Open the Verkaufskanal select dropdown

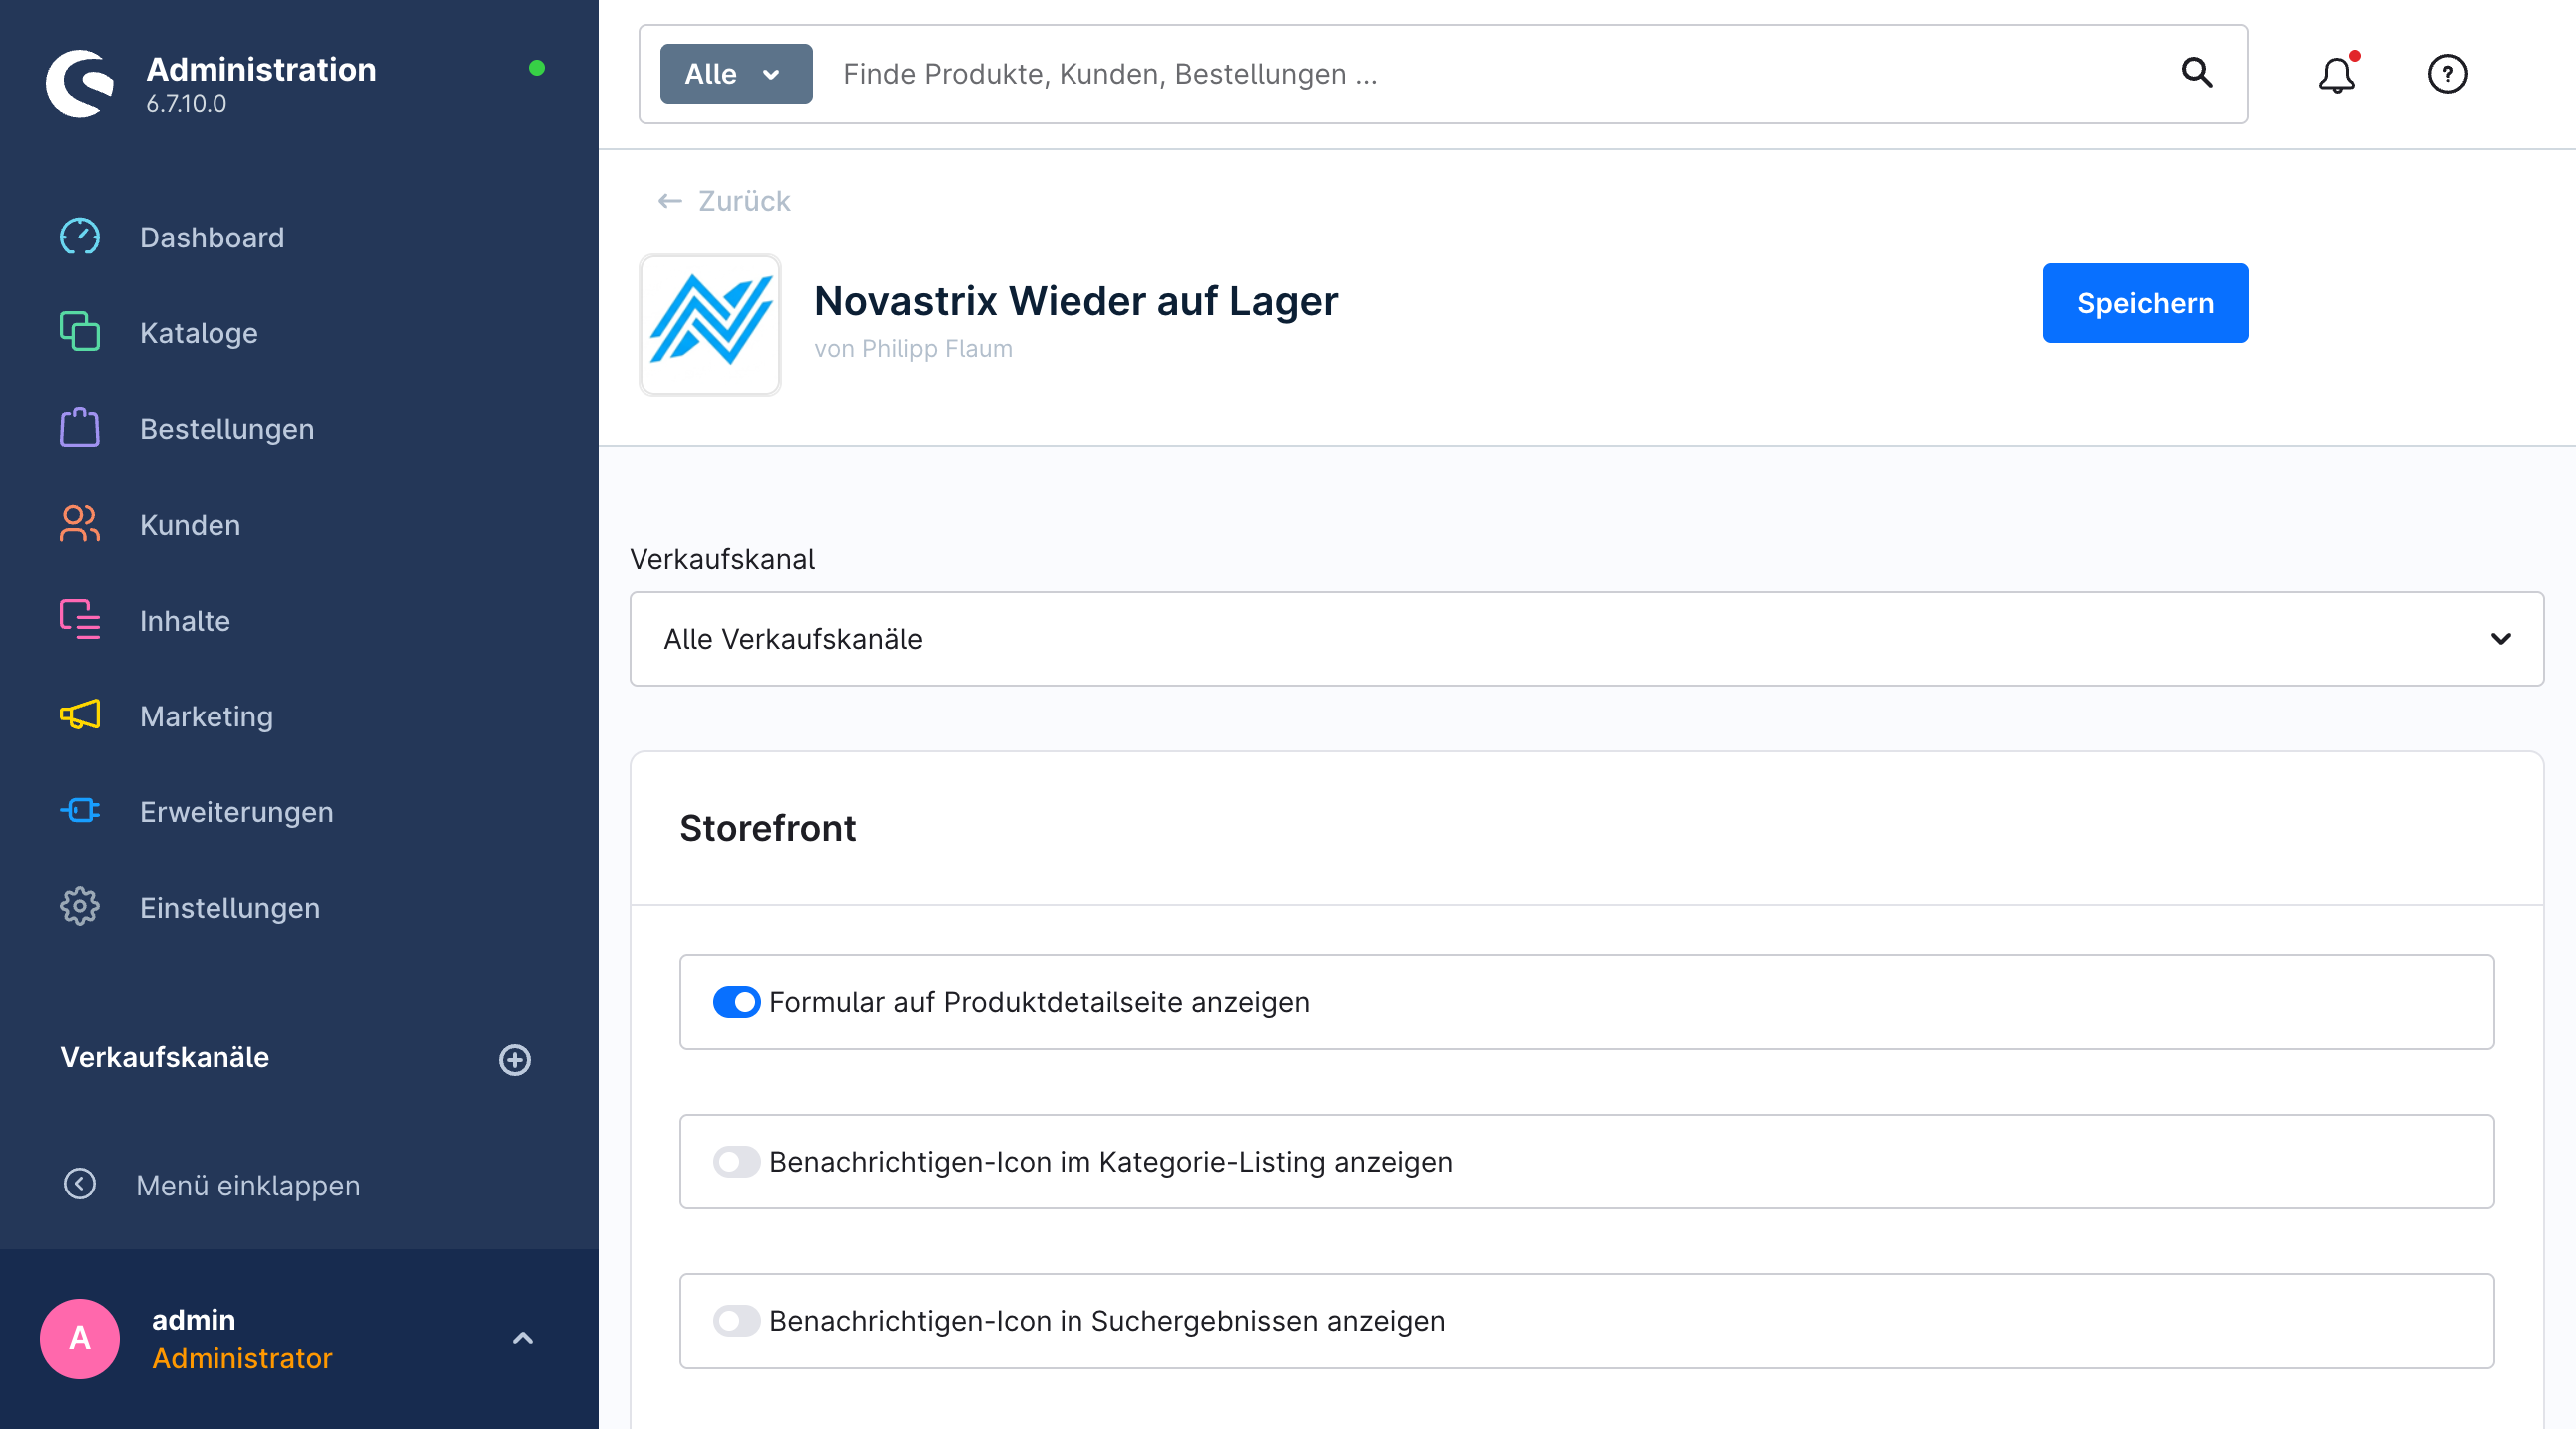point(1587,639)
